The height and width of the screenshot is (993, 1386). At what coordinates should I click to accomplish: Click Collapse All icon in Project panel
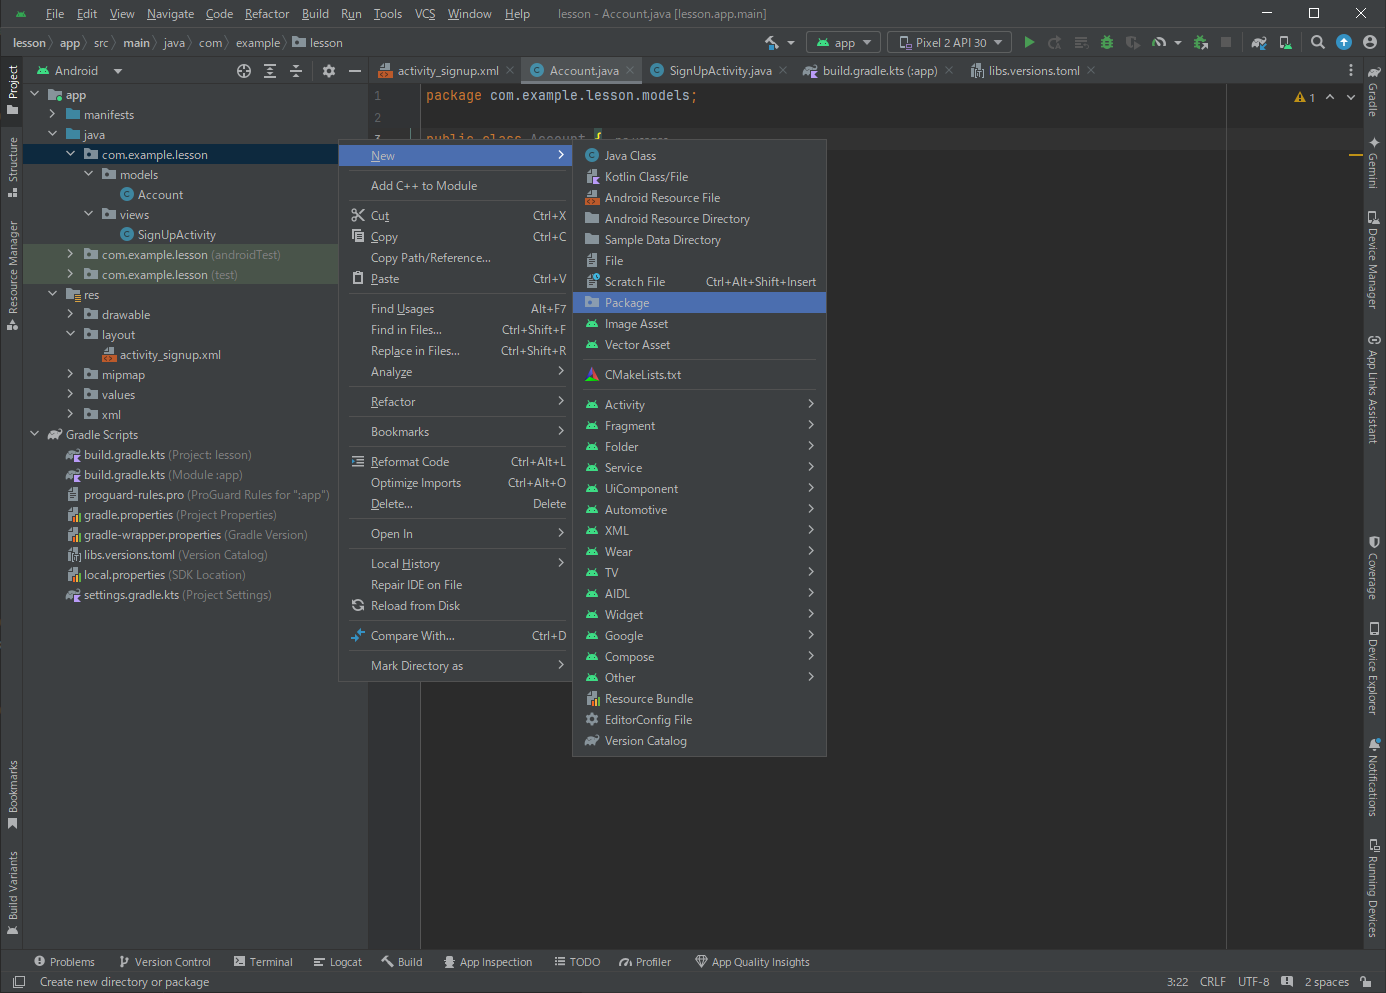296,71
